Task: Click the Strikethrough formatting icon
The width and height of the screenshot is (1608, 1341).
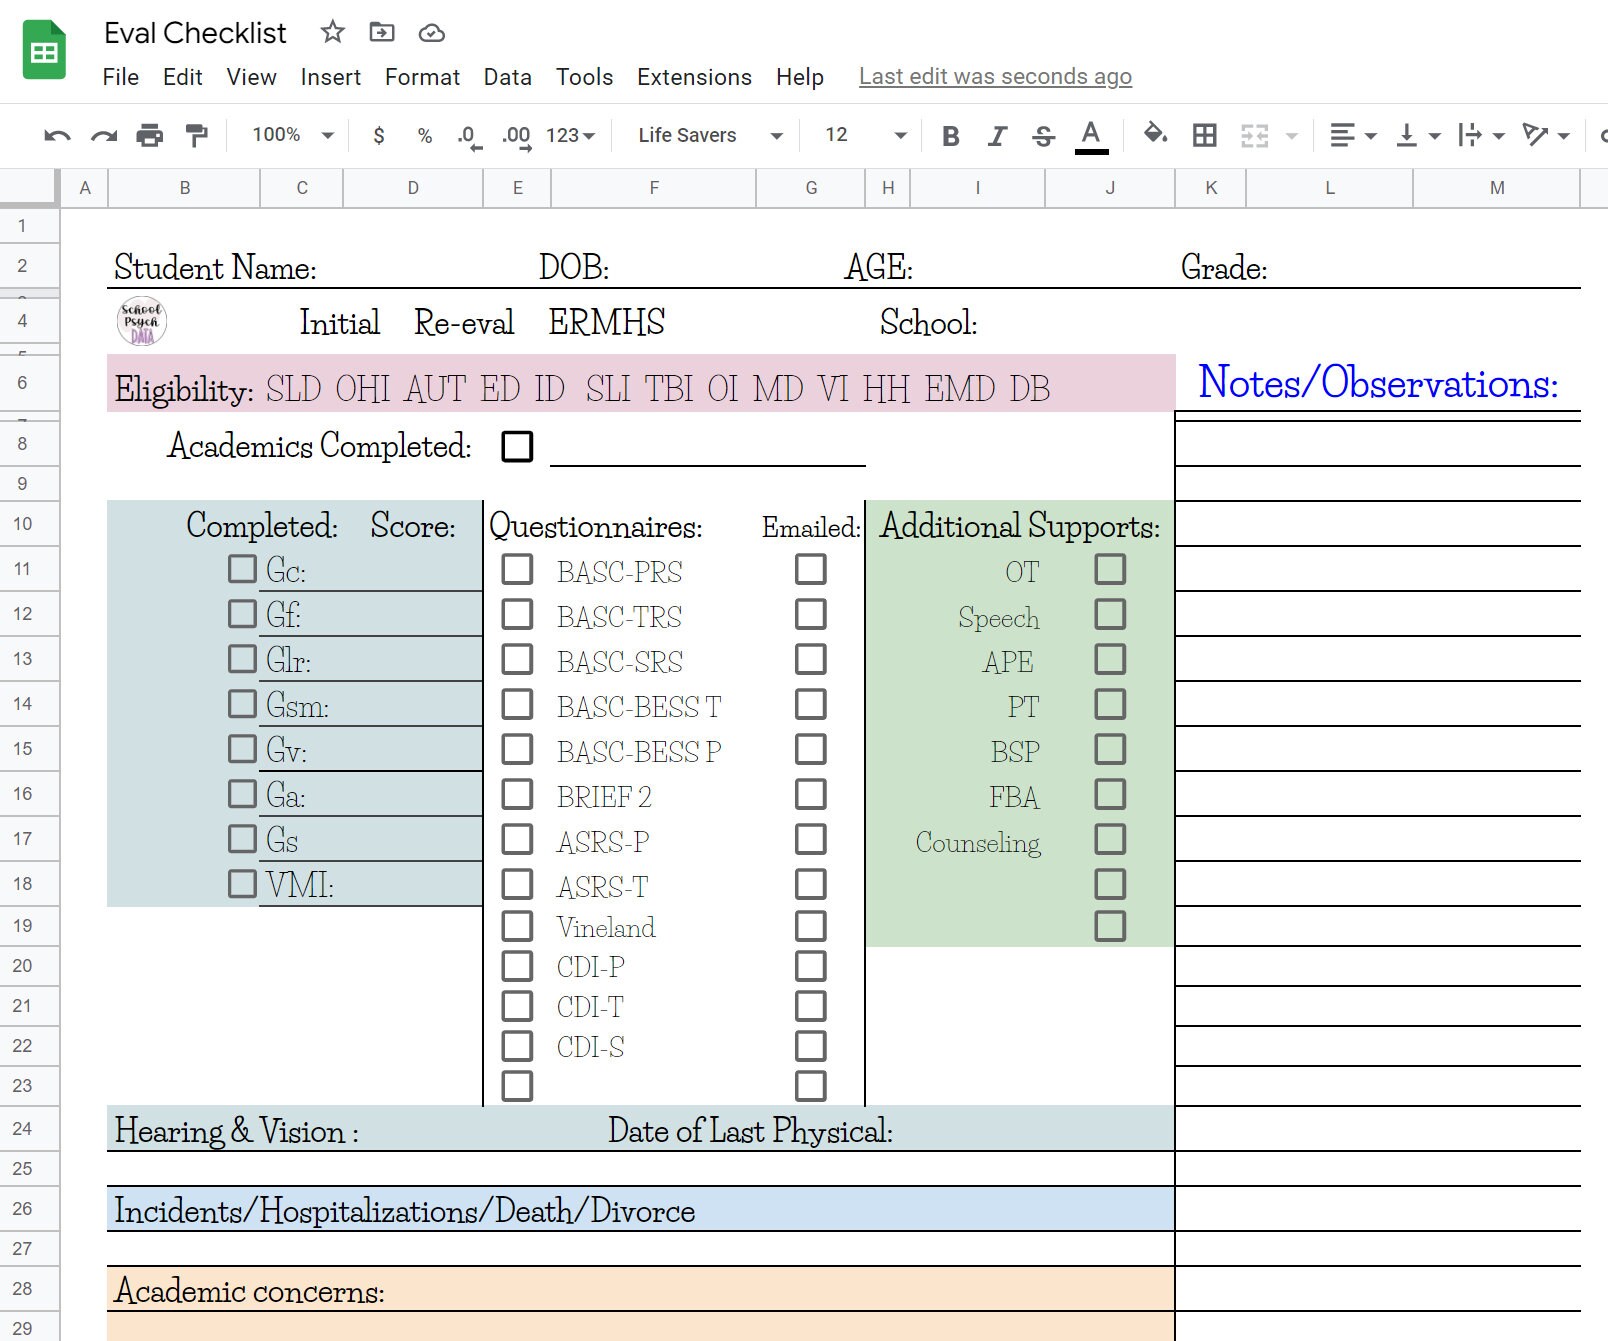Action: [1042, 135]
